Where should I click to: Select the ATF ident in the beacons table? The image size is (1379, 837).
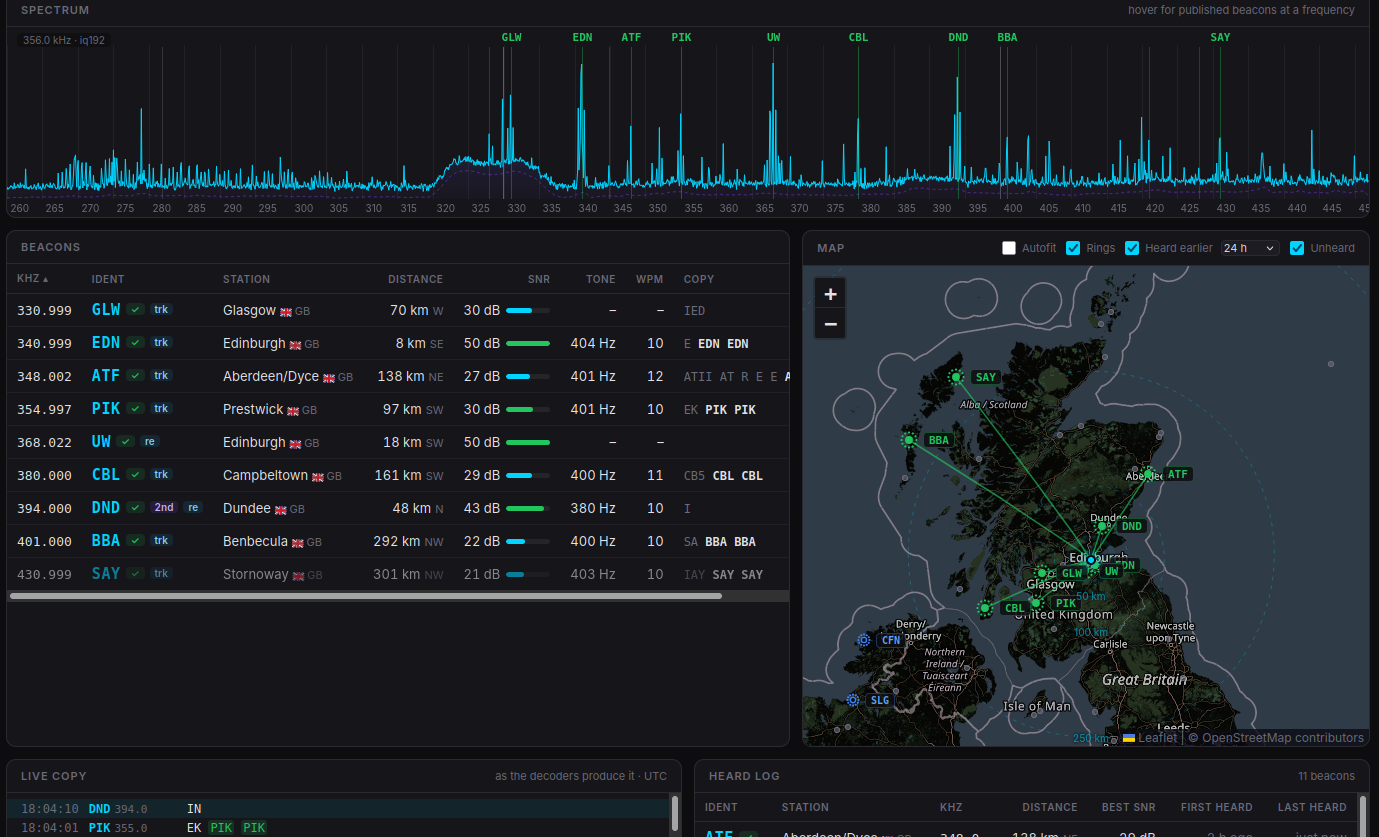(x=105, y=376)
